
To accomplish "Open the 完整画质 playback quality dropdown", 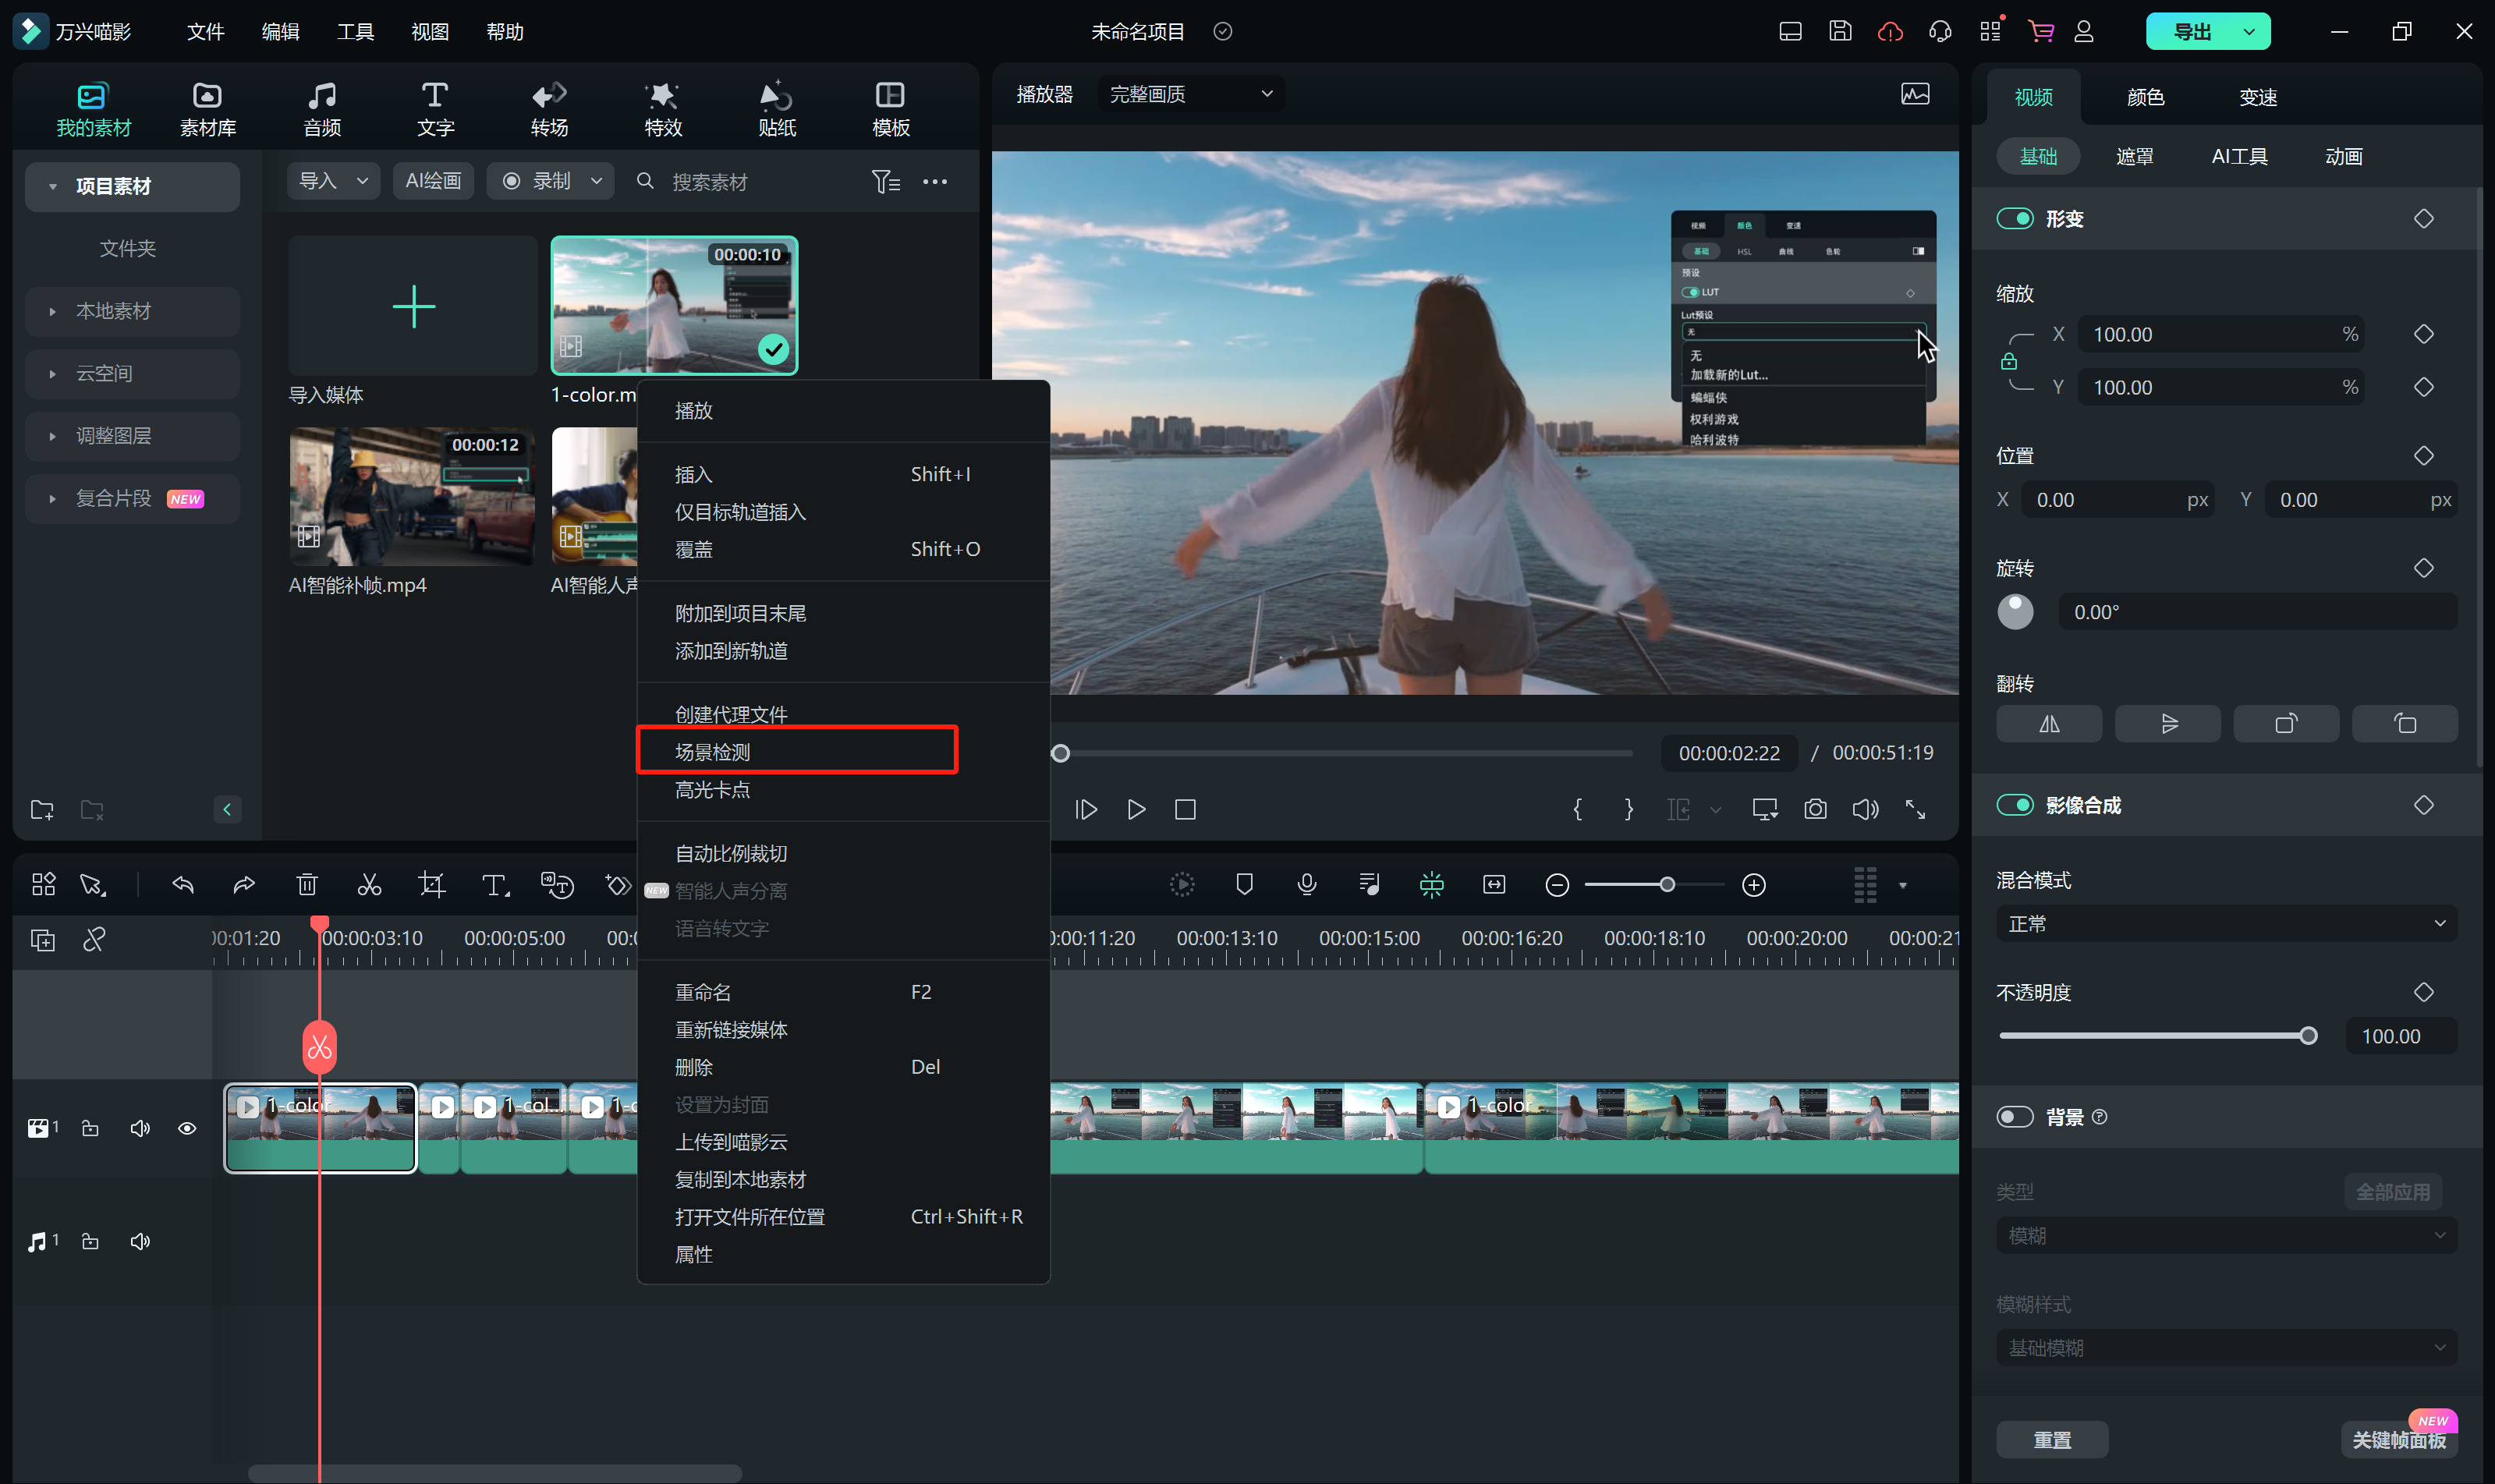I will (x=1190, y=94).
